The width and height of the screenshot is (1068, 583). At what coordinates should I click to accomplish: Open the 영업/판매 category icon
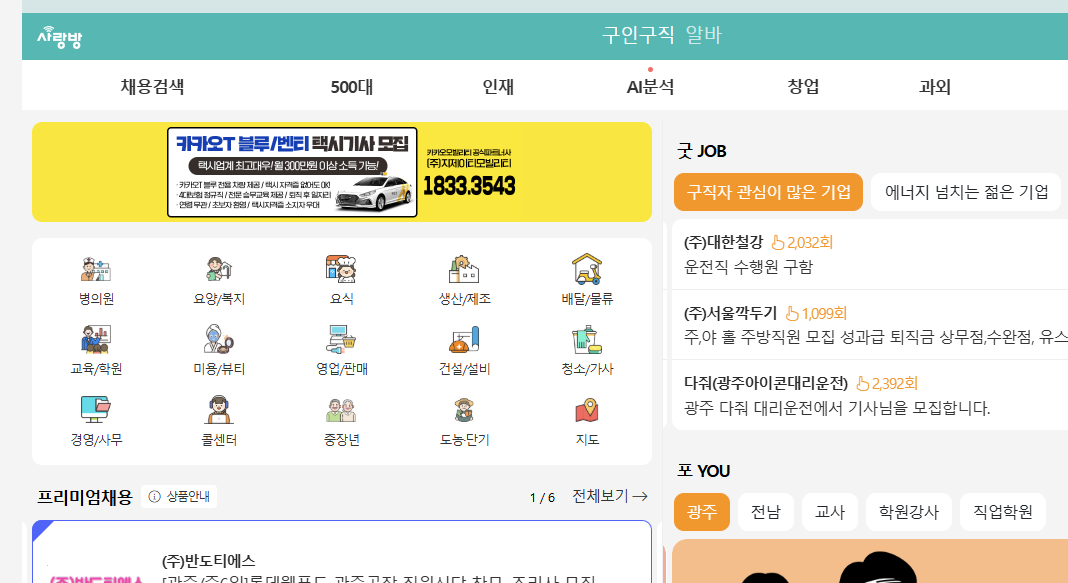point(341,339)
